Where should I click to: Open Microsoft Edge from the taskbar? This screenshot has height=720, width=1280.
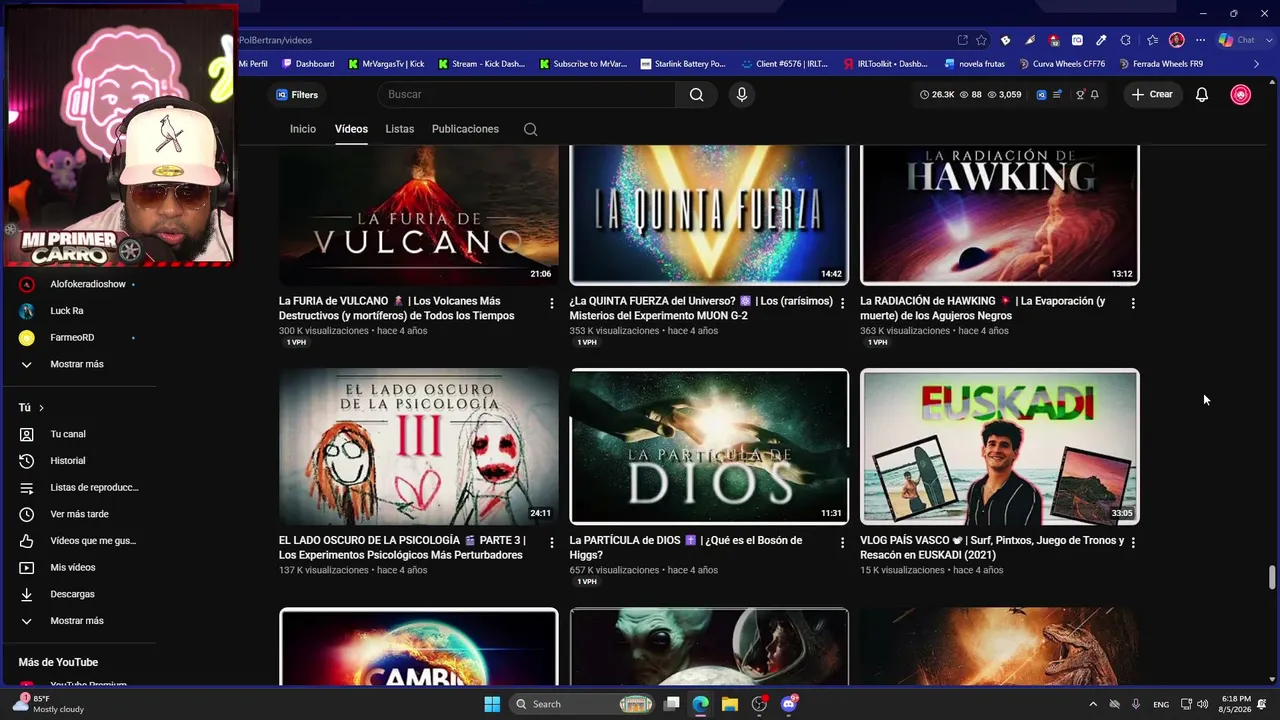(x=700, y=704)
